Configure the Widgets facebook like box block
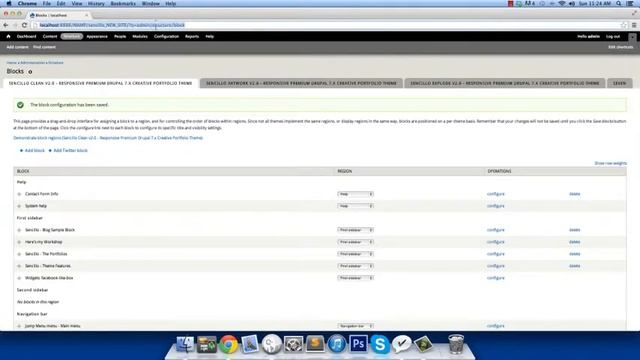 click(496, 278)
